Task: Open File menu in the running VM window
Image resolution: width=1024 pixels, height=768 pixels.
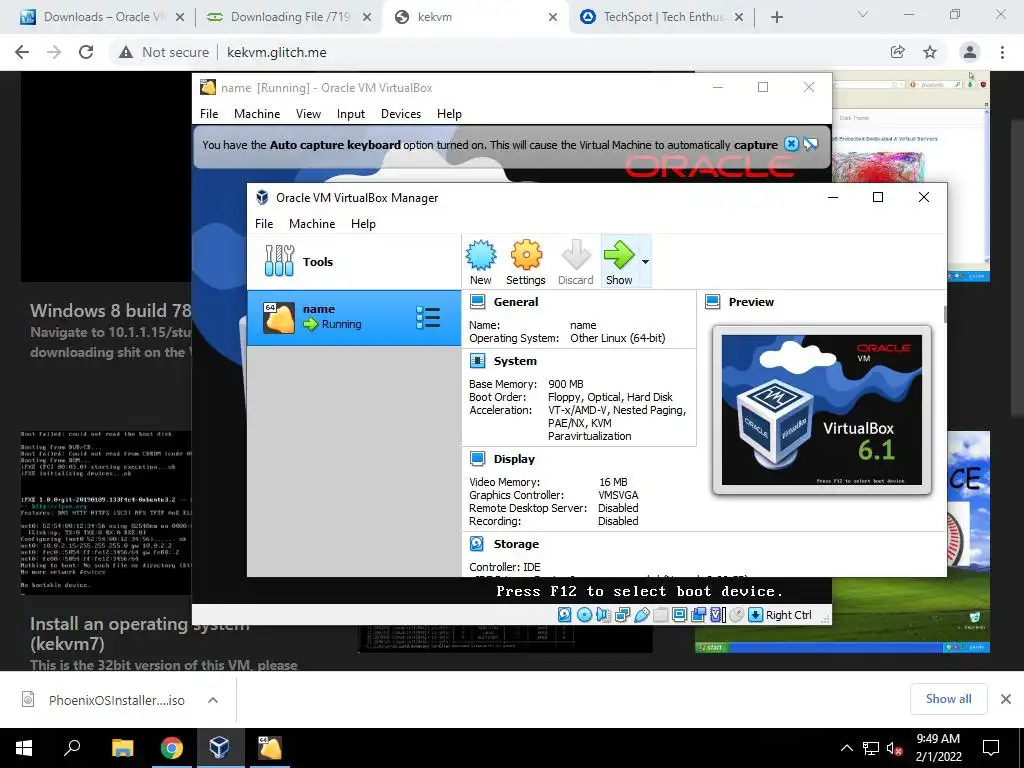Action: point(209,114)
